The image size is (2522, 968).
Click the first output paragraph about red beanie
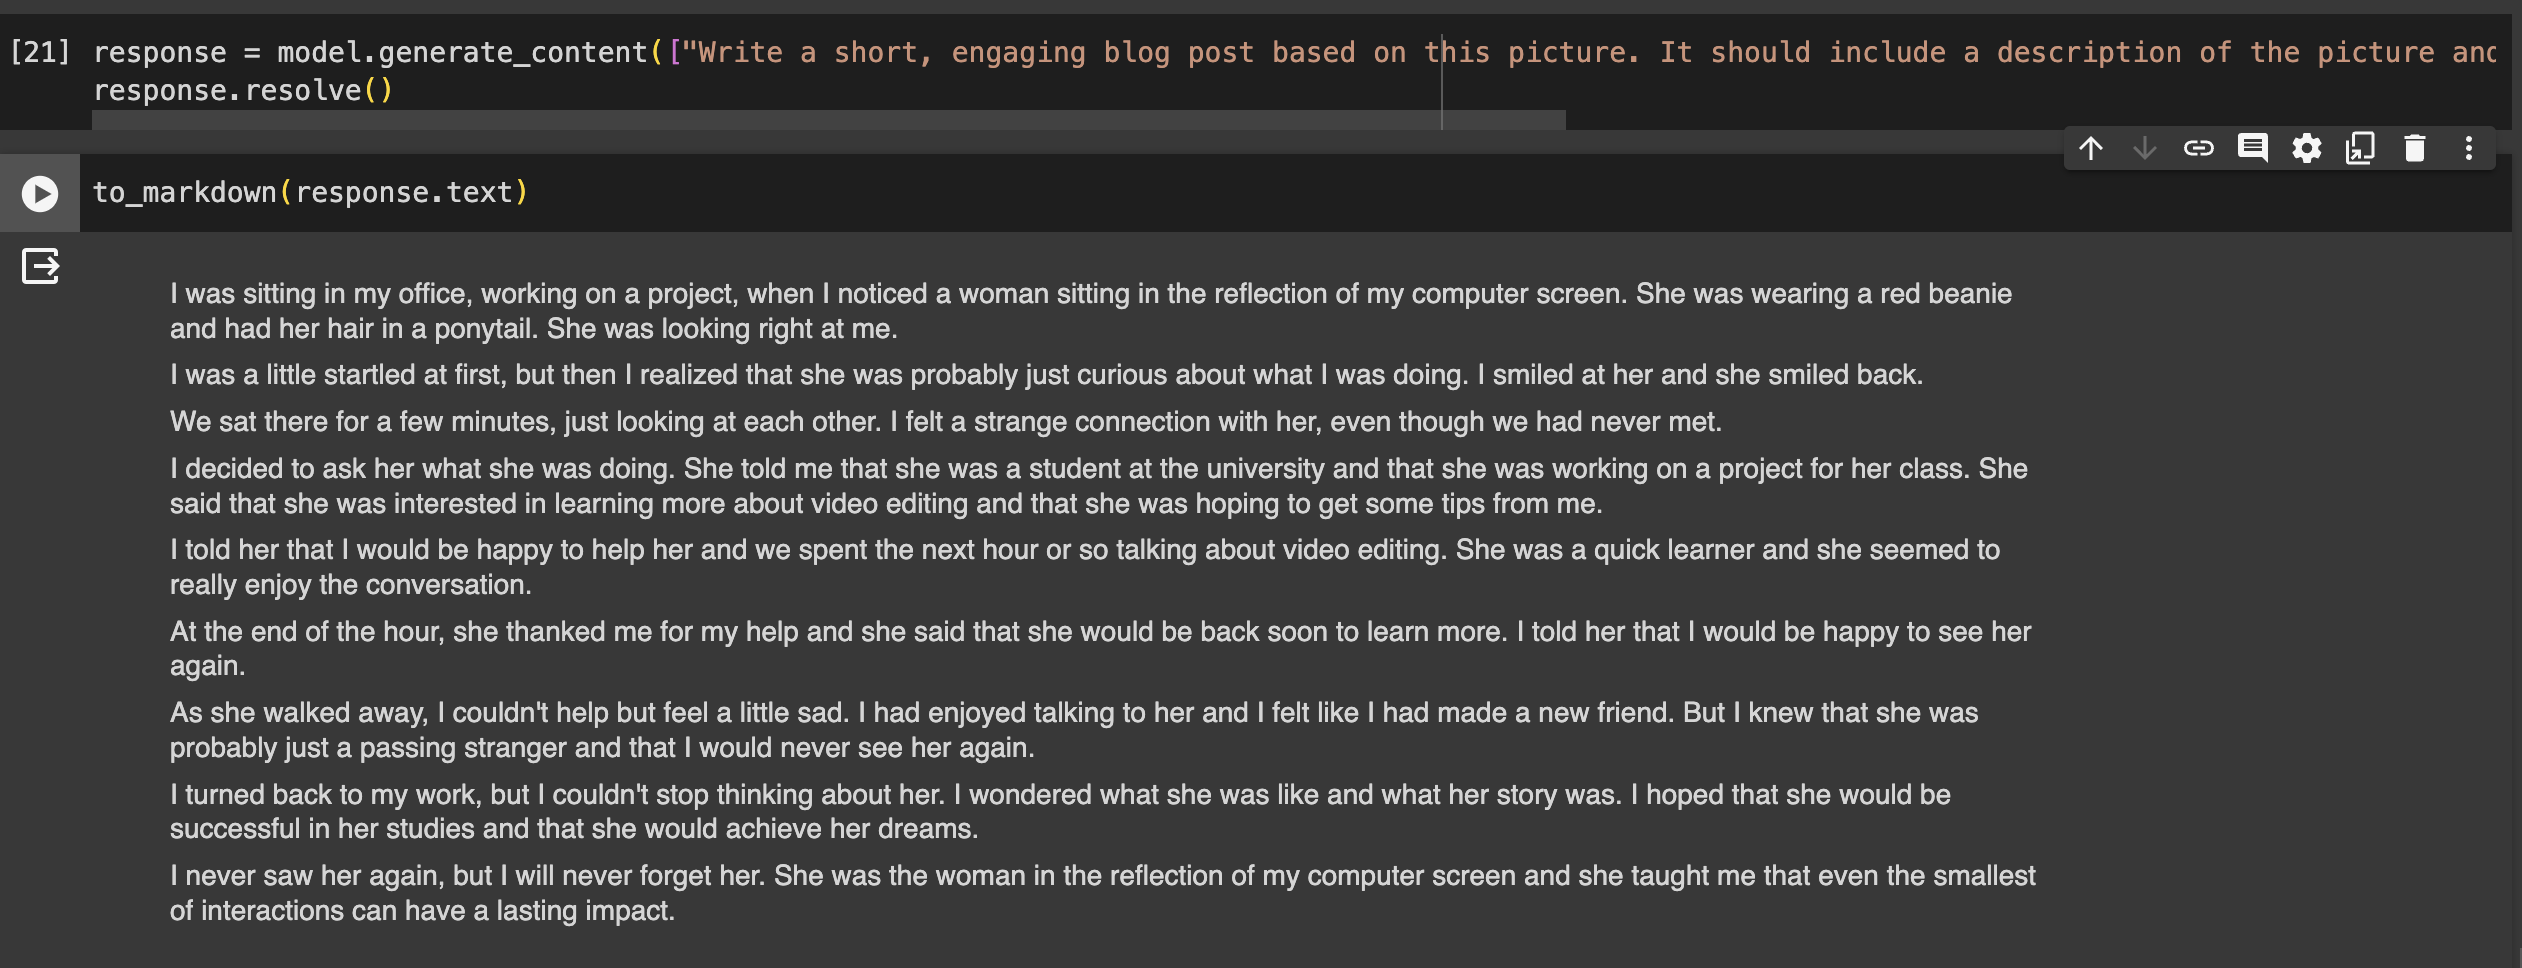point(1090,311)
